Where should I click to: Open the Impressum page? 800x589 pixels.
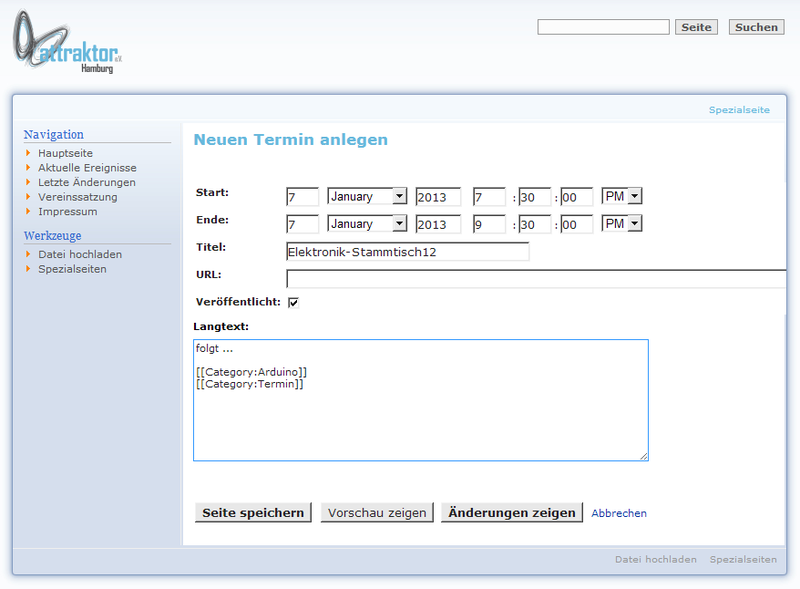coord(68,212)
